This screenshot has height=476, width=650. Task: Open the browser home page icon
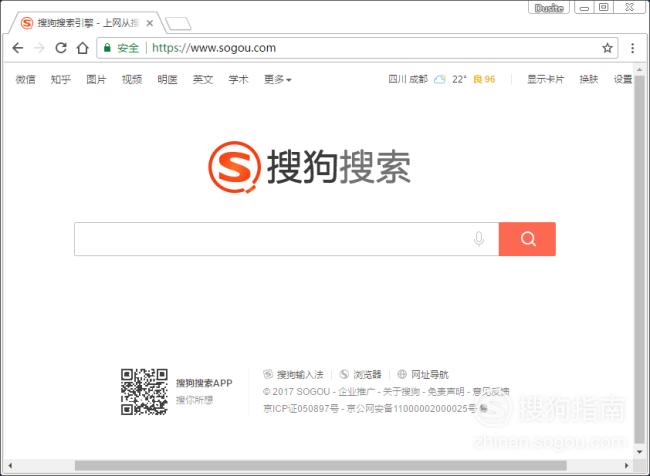(83, 48)
